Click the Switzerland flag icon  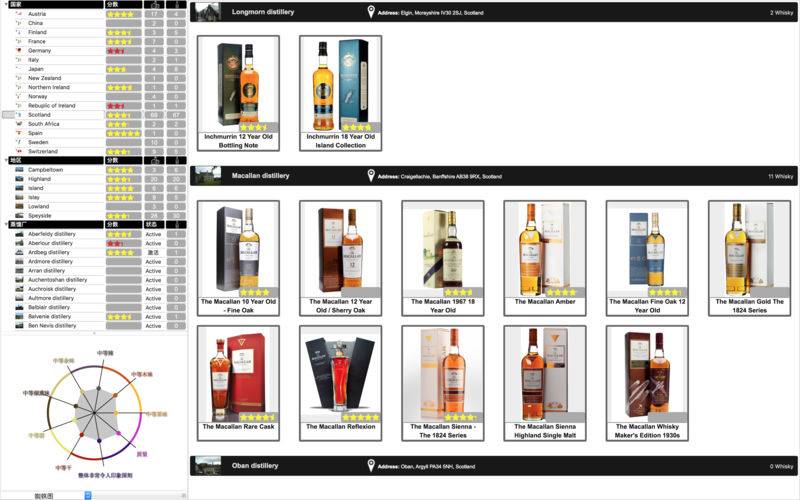pyautogui.click(x=19, y=152)
